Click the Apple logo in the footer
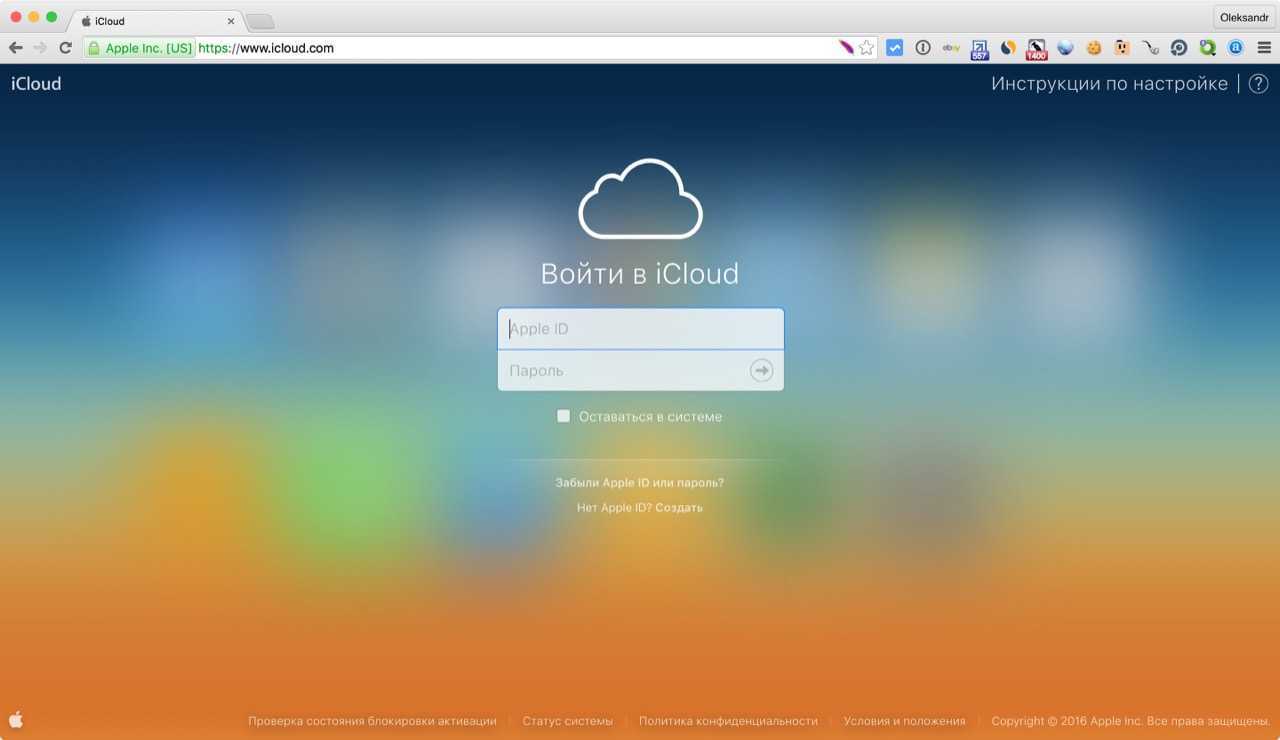Viewport: 1280px width, 740px height. coord(16,720)
